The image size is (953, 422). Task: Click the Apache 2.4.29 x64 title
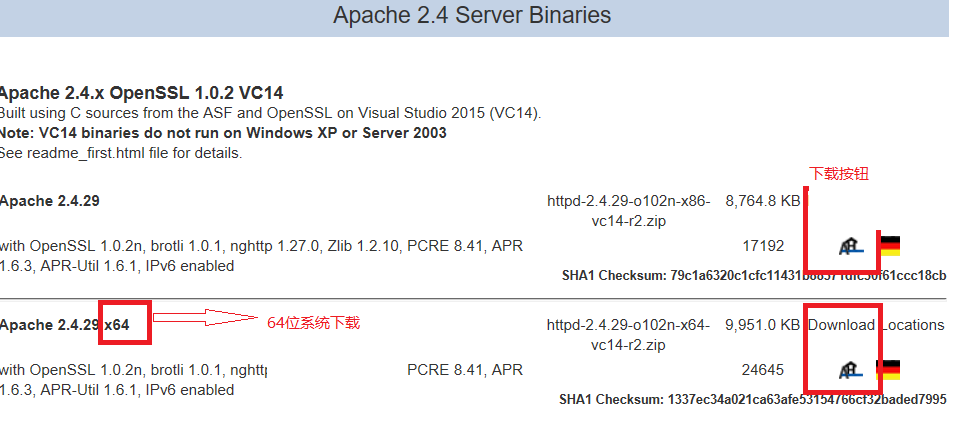pos(64,325)
